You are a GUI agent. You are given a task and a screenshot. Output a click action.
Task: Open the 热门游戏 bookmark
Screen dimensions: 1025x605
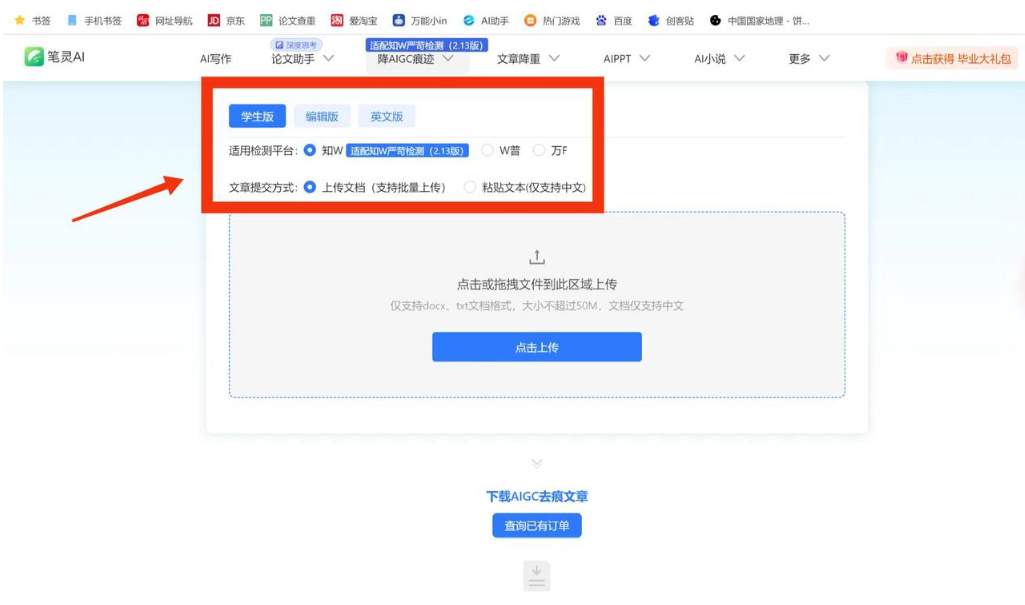coord(552,20)
